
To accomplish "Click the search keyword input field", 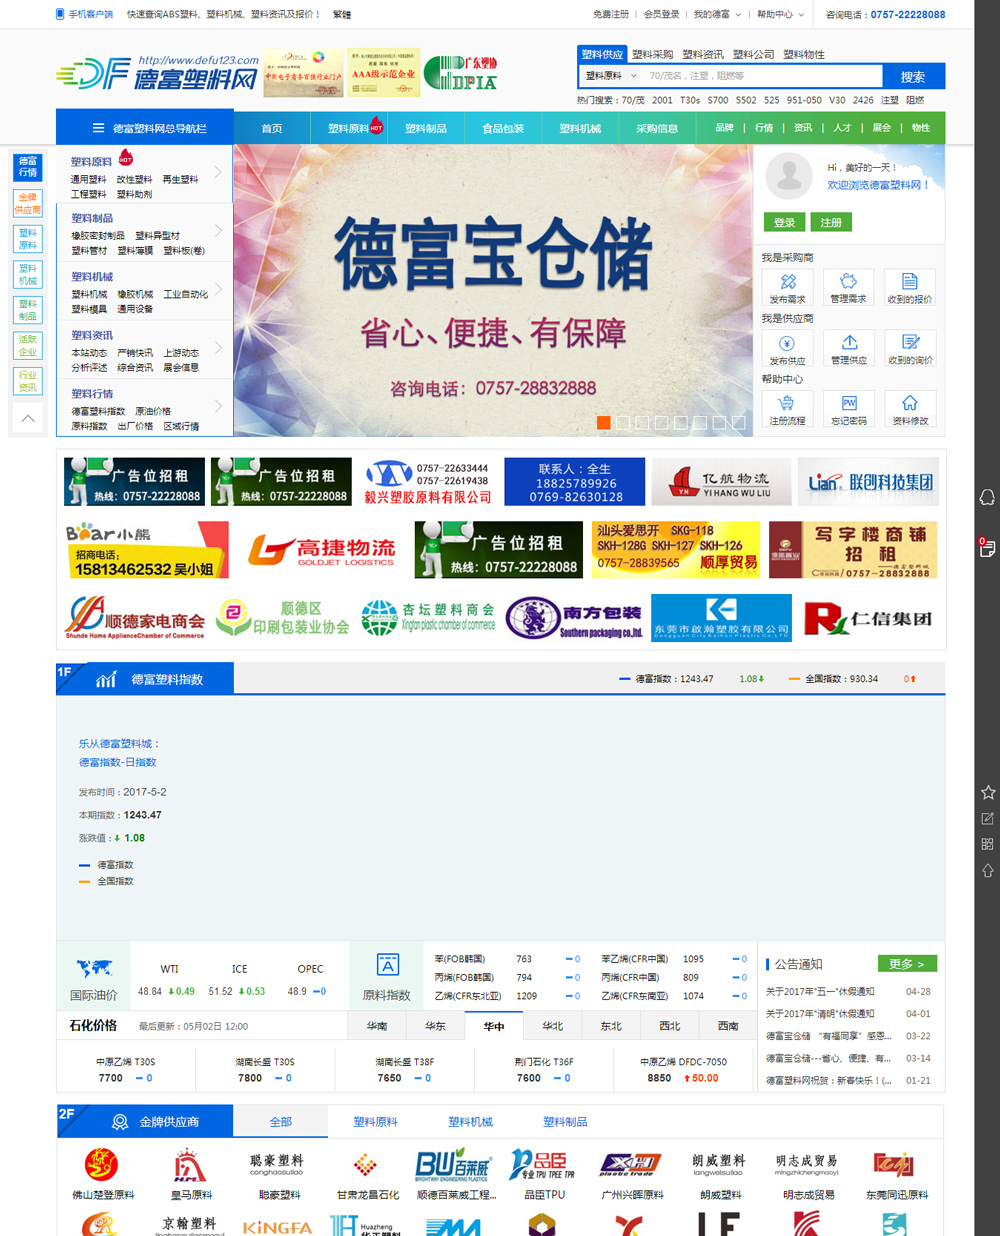I will [x=762, y=76].
